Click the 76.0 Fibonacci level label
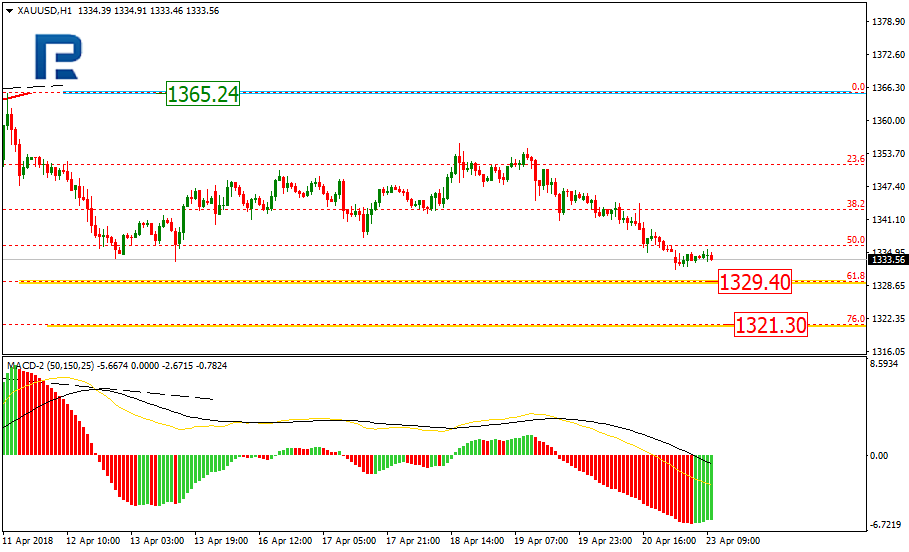The height and width of the screenshot is (552, 909). (856, 319)
